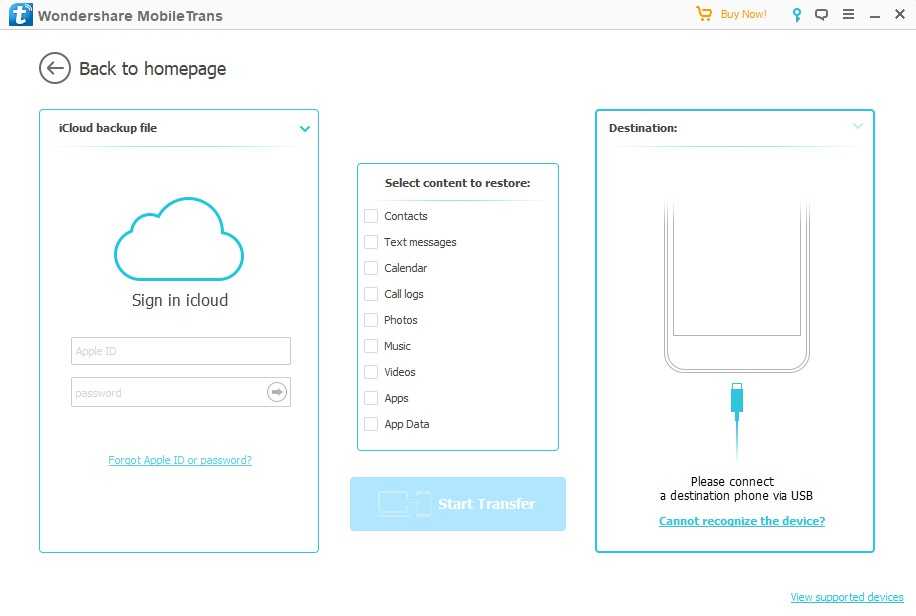This screenshot has width=916, height=616.
Task: Click the shopping cart icon
Action: pyautogui.click(x=704, y=14)
